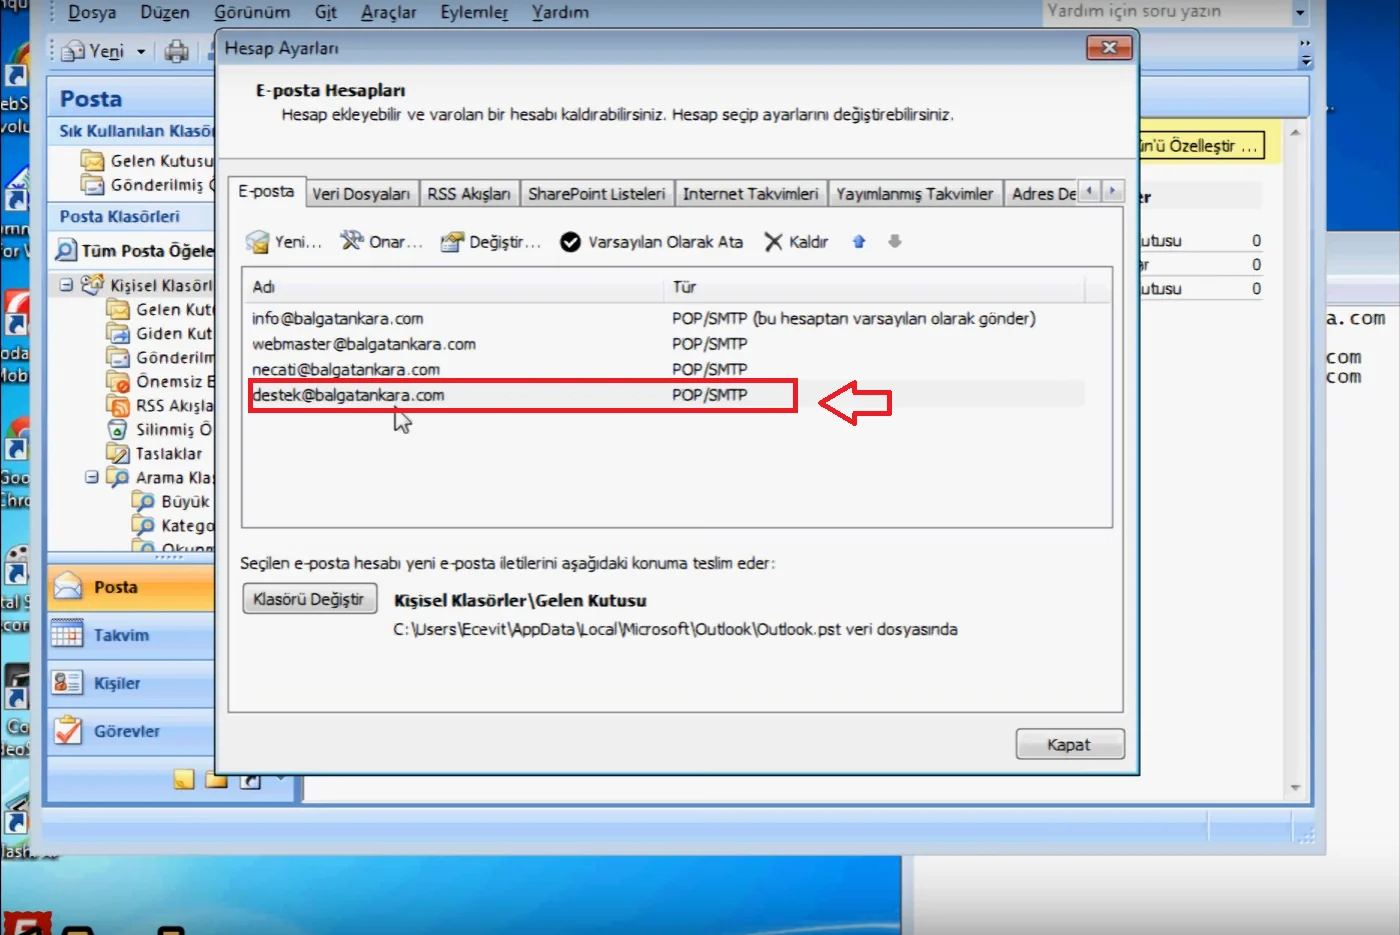This screenshot has width=1400, height=935.
Task: Open the Takvim navigation pane
Action: pos(121,635)
